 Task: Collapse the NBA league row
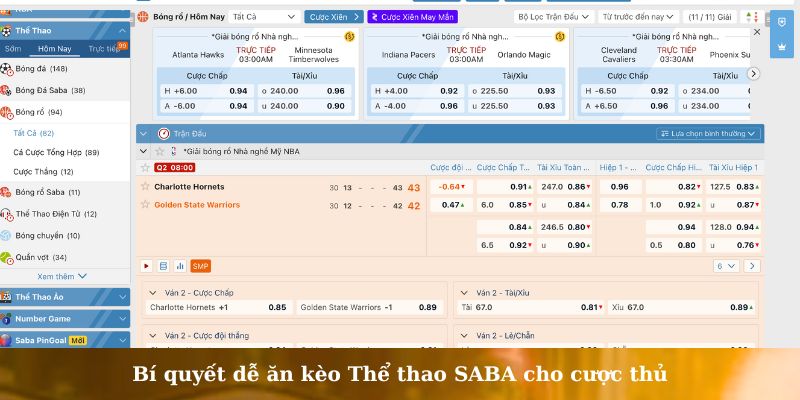coord(143,152)
